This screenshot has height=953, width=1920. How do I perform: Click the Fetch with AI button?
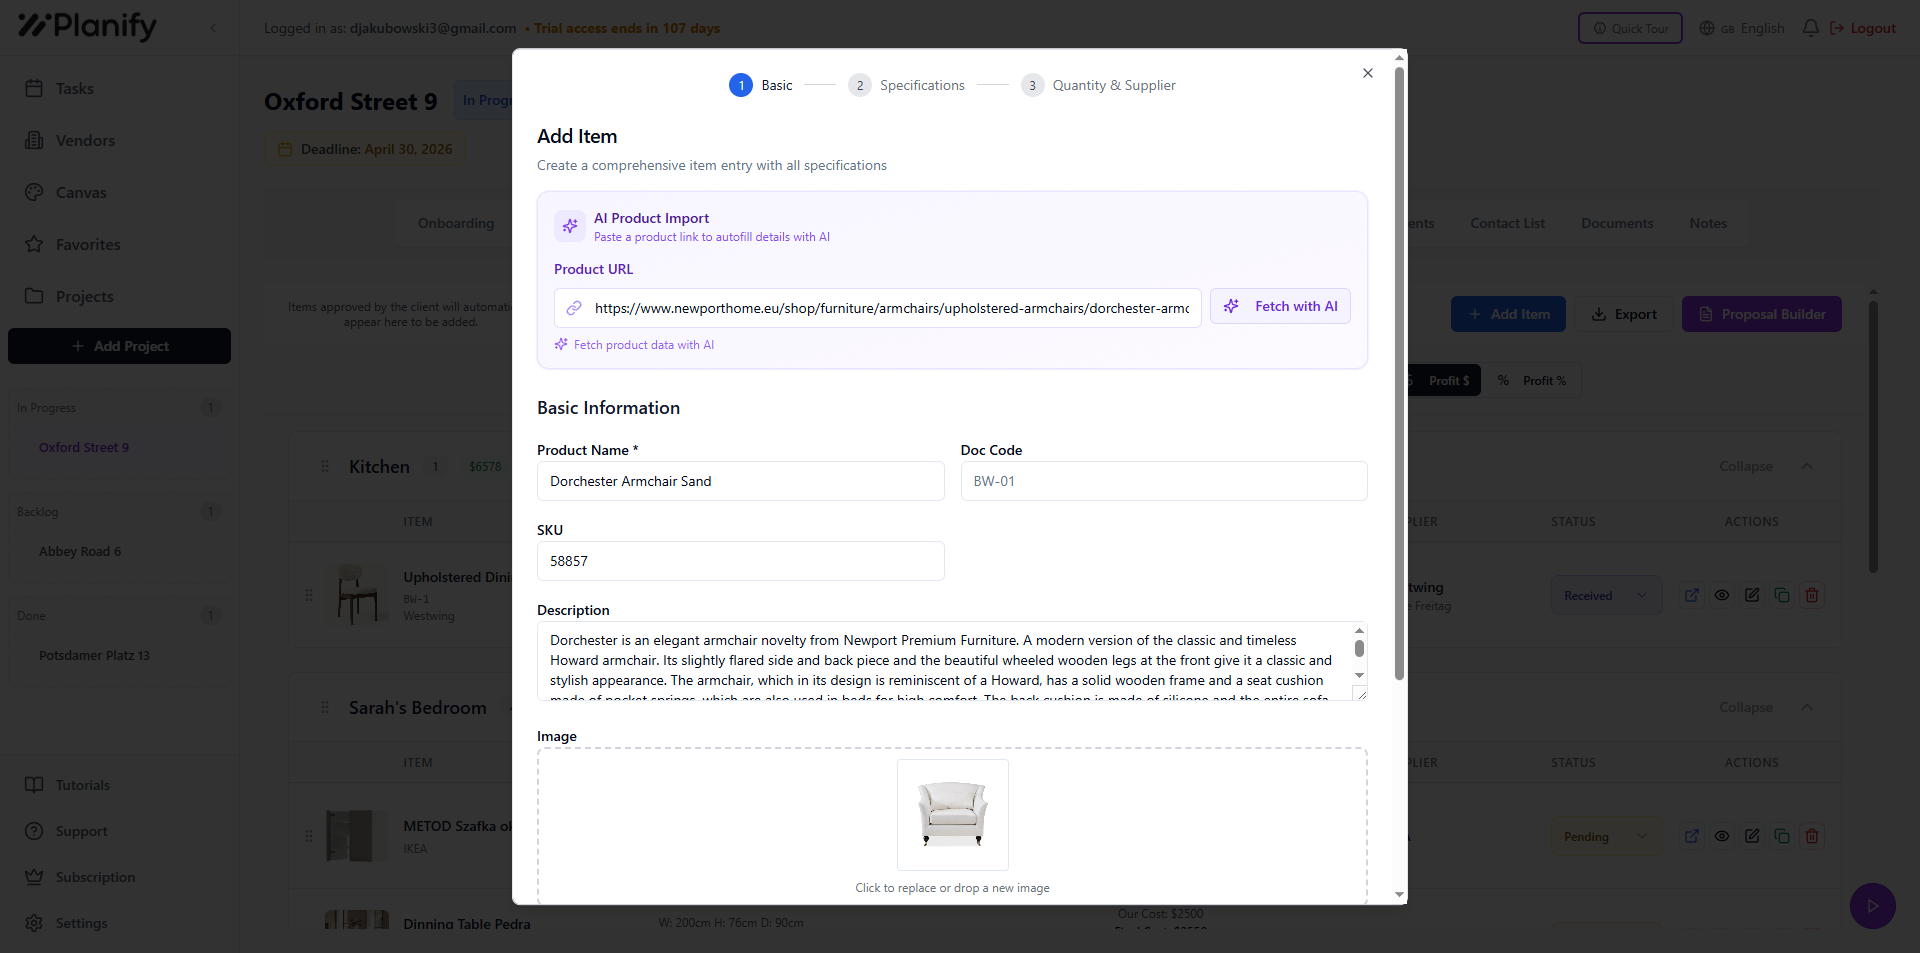(x=1280, y=306)
